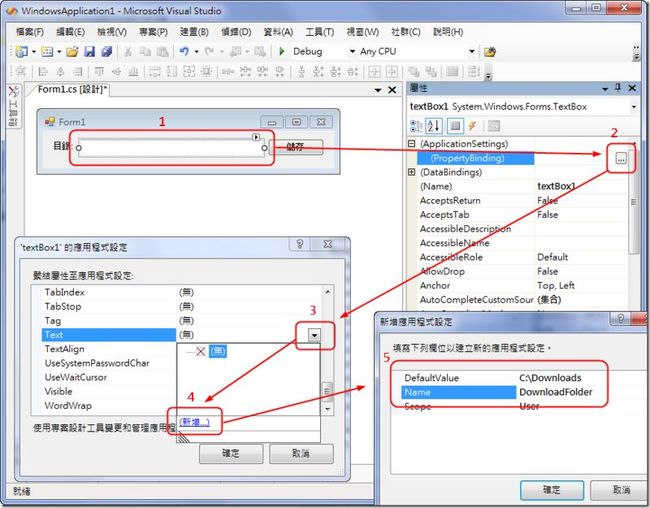Click the Open File folder icon
Image resolution: width=650 pixels, height=508 pixels.
tap(72, 51)
